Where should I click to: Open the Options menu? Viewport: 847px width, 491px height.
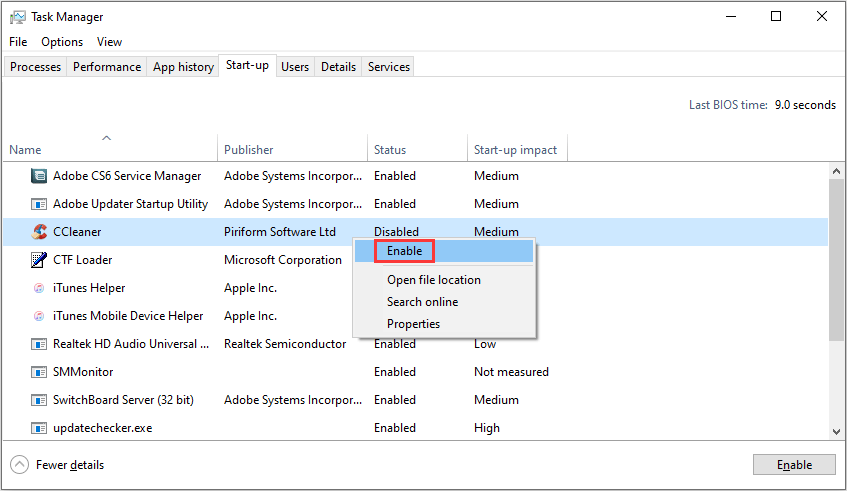pos(62,42)
